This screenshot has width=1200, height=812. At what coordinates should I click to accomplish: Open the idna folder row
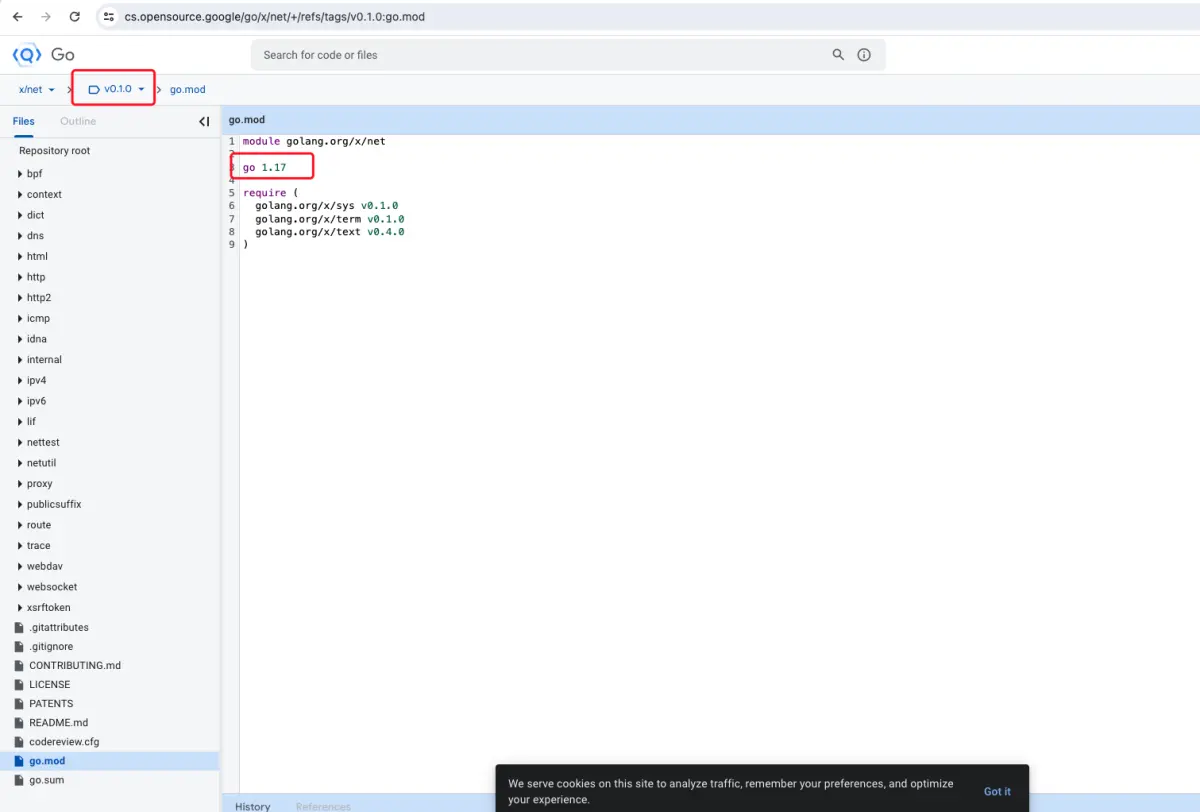(x=110, y=339)
